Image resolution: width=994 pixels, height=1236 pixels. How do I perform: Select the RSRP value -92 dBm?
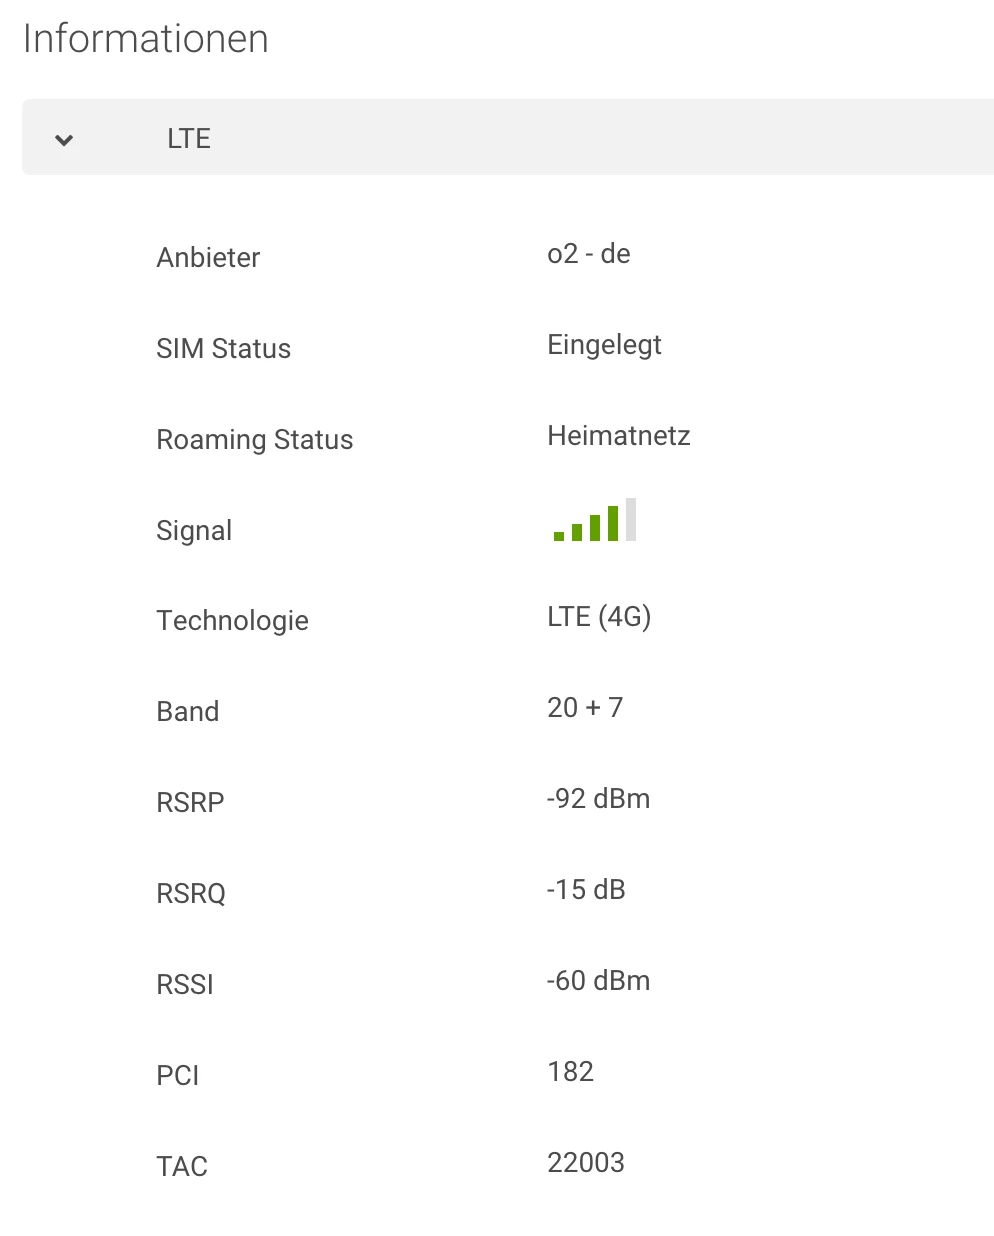[598, 799]
